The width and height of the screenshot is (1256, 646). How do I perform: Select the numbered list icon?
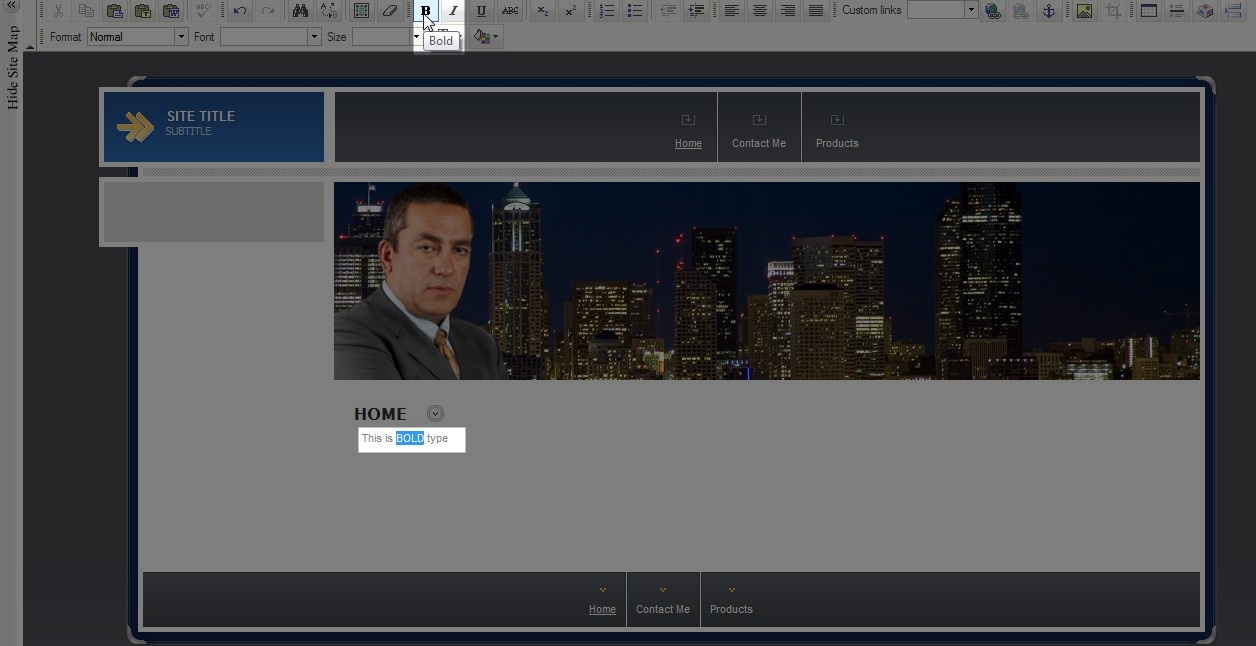coord(607,11)
